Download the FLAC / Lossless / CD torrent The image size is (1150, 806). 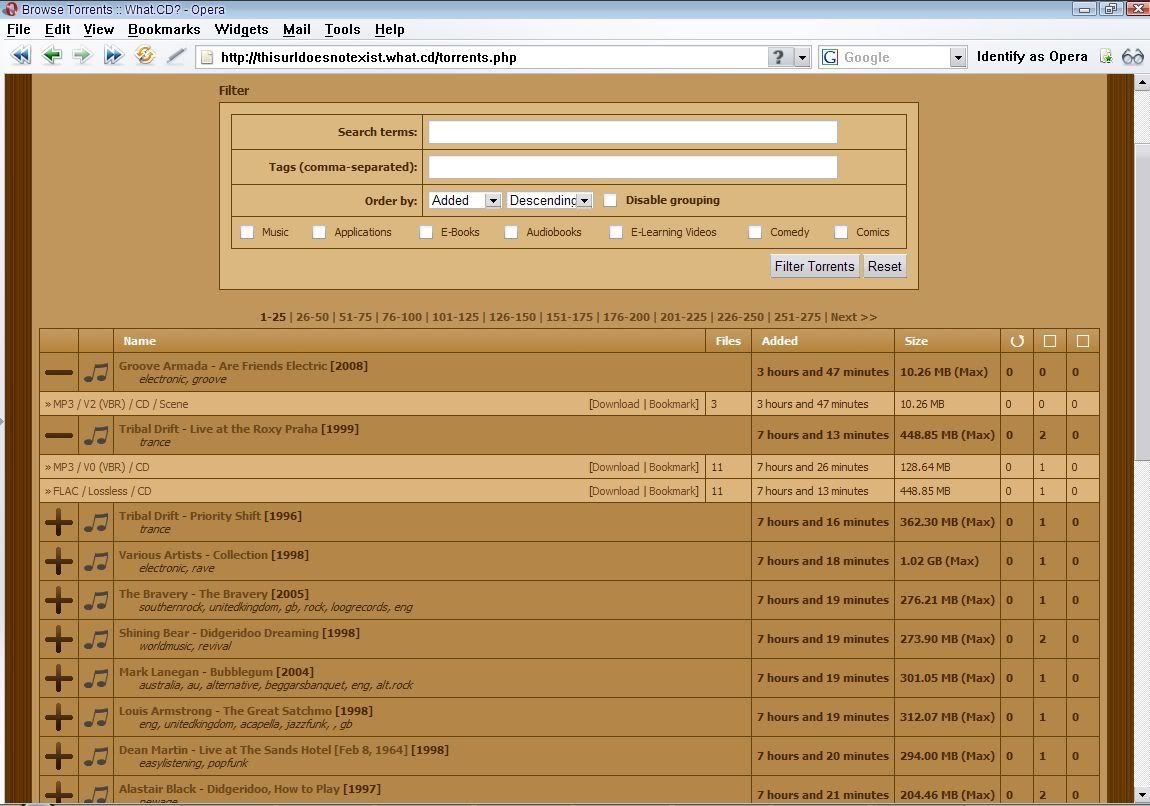[615, 491]
